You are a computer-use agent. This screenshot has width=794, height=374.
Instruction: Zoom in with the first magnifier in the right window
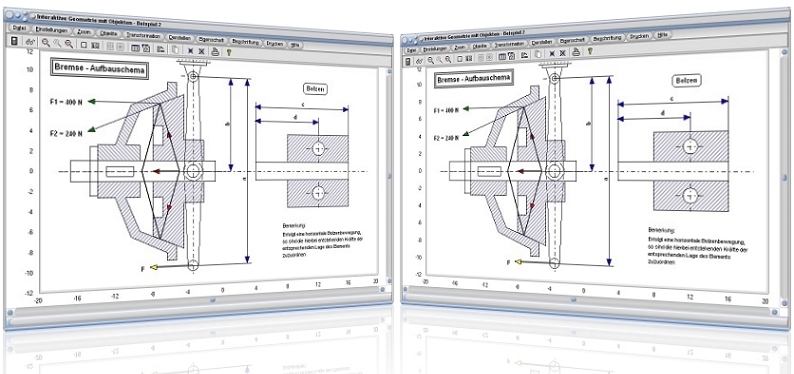coord(430,60)
